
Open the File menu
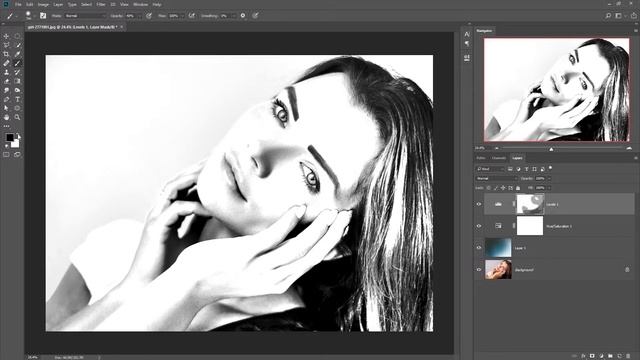pos(18,4)
